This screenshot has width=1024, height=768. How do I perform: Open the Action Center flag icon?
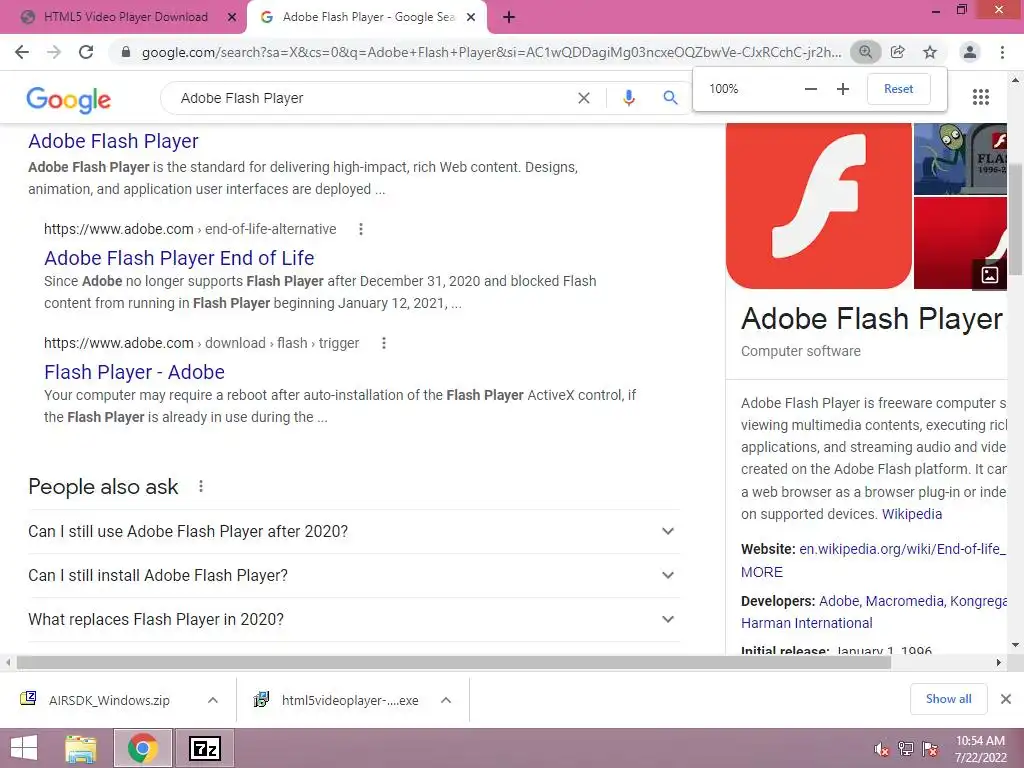[930, 749]
